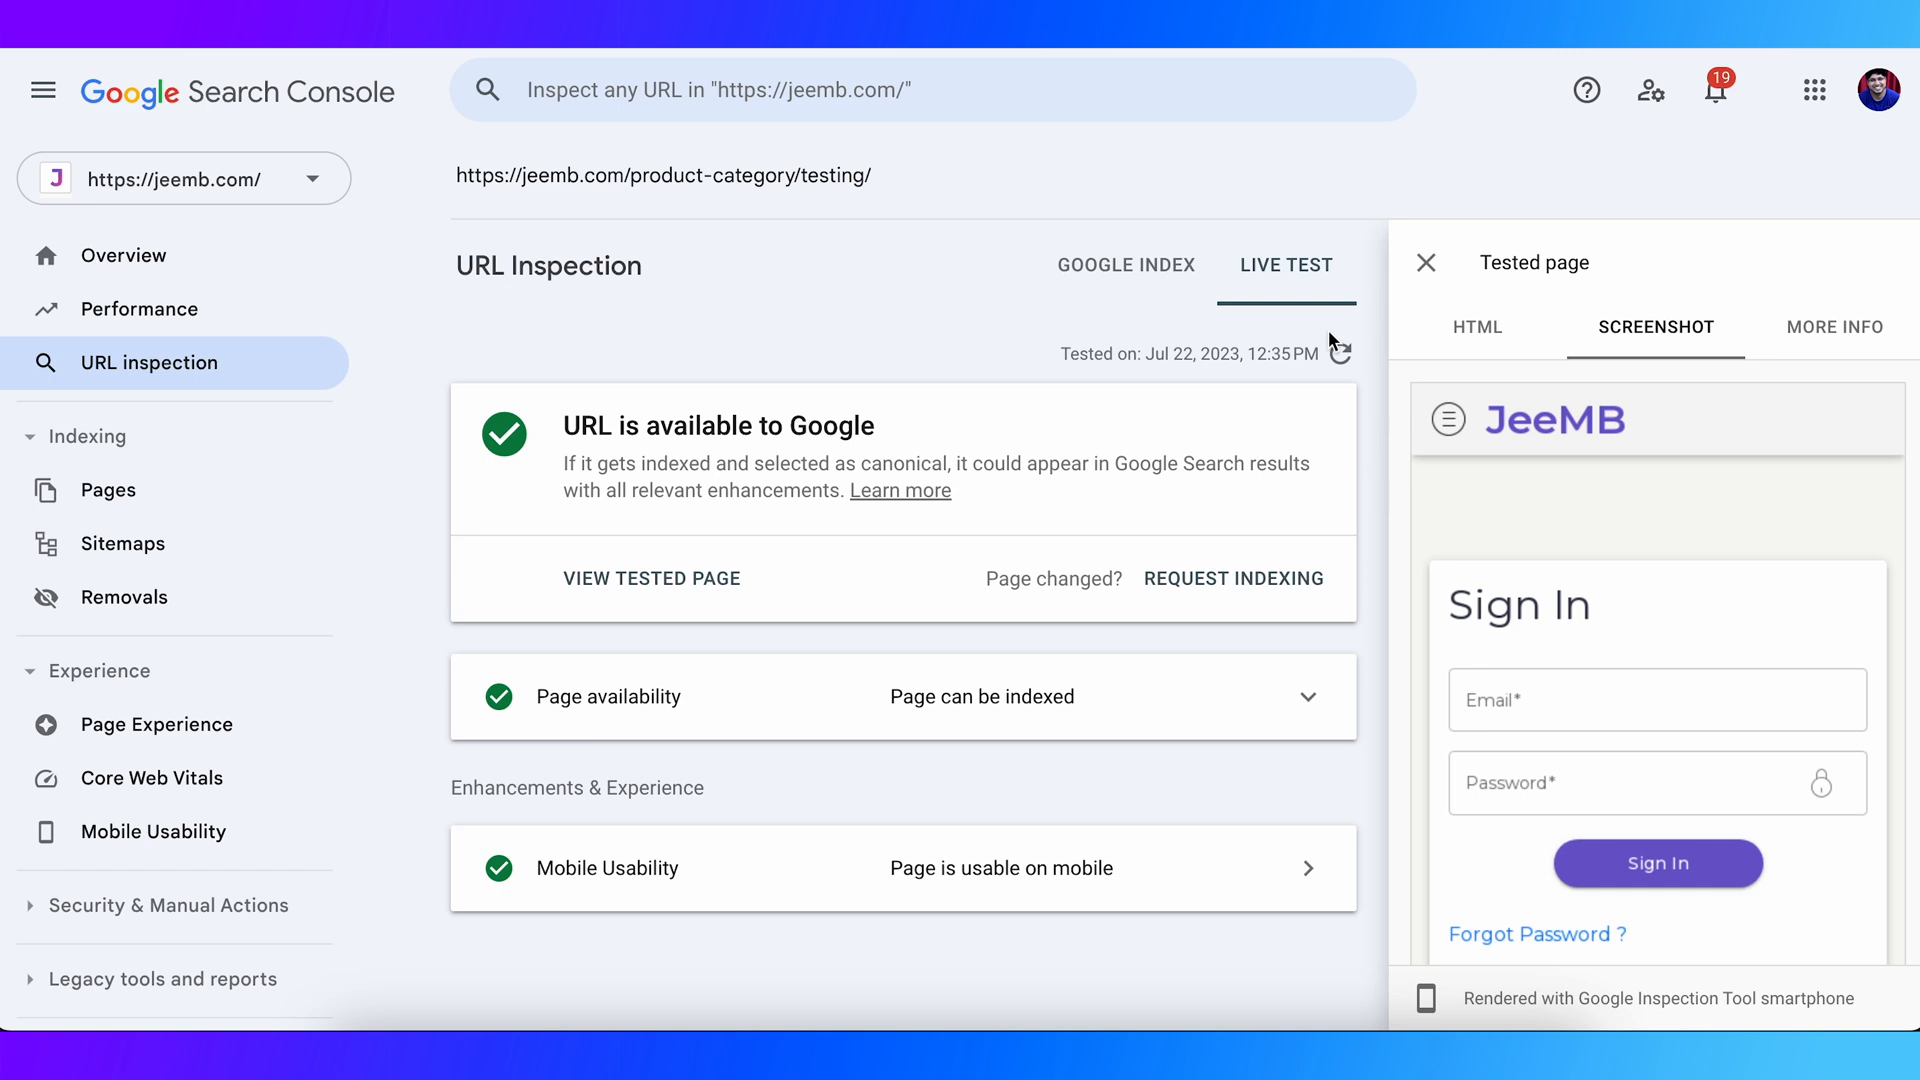Collapse the Experience section
Screen dimensions: 1920x1080
30,671
